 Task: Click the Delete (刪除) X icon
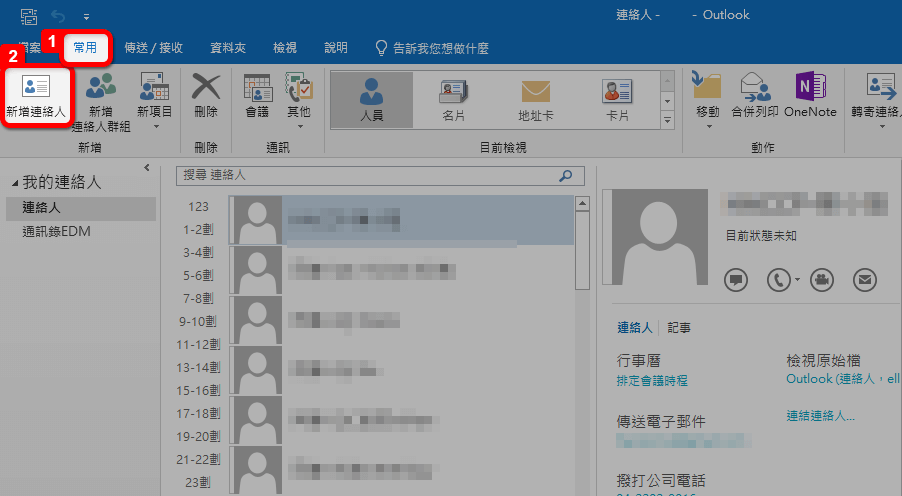206,98
